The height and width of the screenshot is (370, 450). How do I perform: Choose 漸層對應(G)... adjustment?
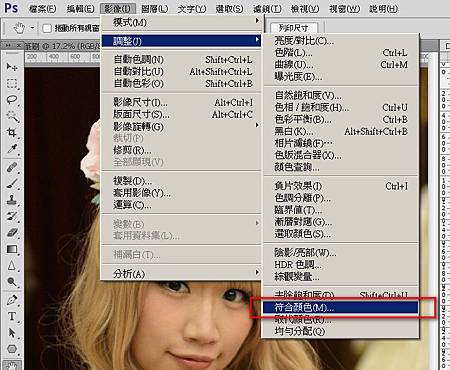click(x=341, y=222)
